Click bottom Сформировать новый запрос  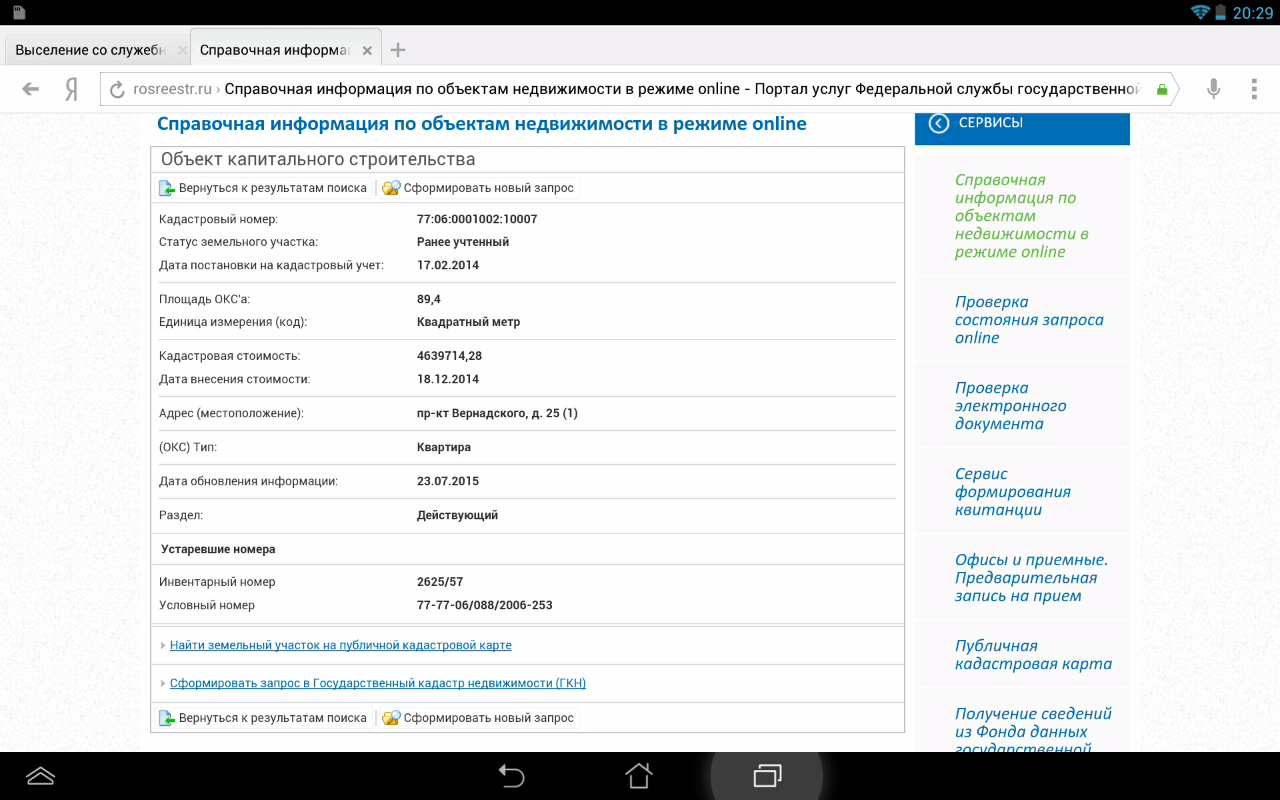click(488, 718)
